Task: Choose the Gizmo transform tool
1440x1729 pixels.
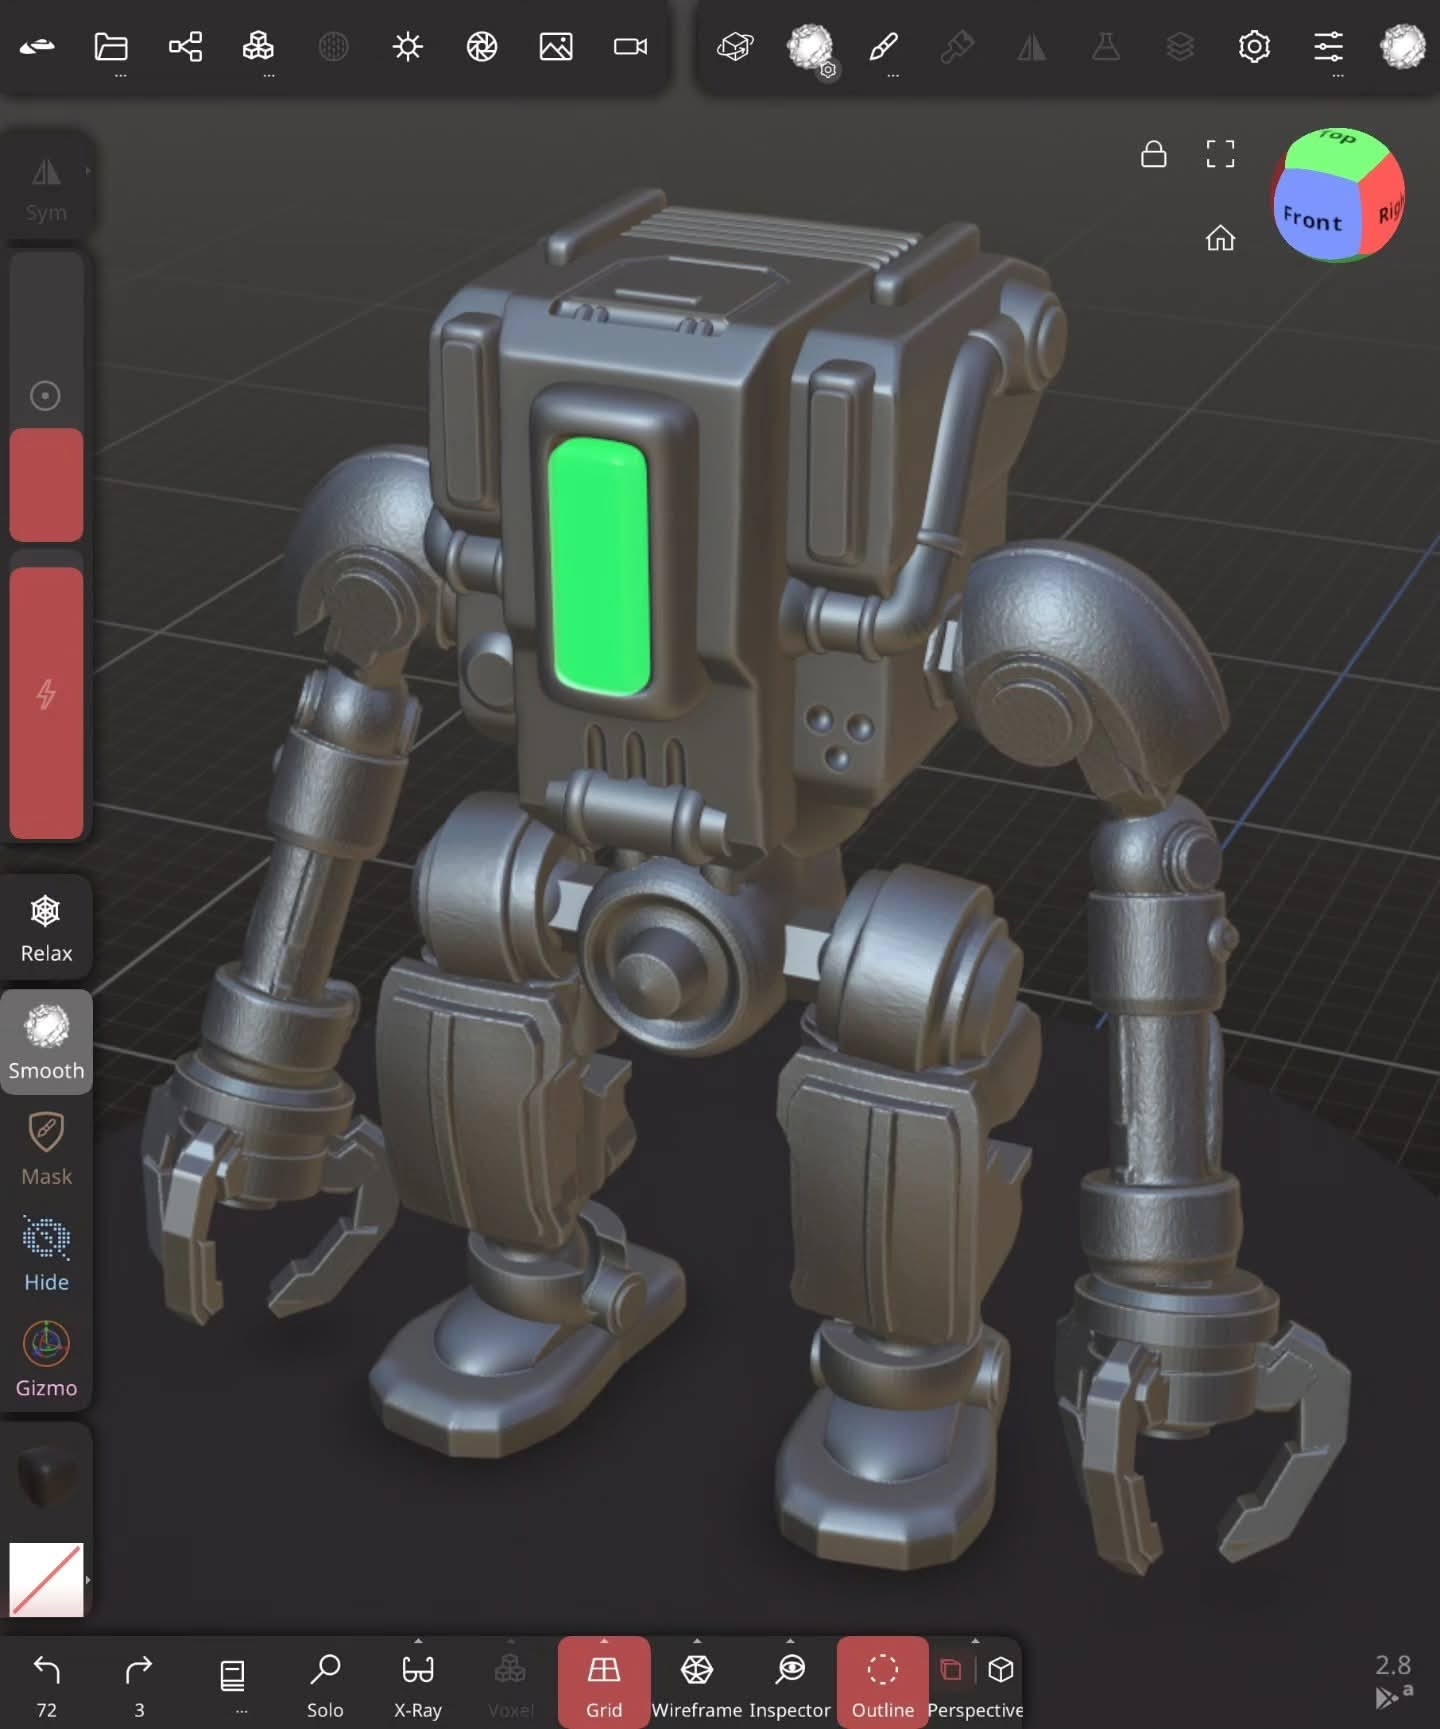Action: (46, 1359)
